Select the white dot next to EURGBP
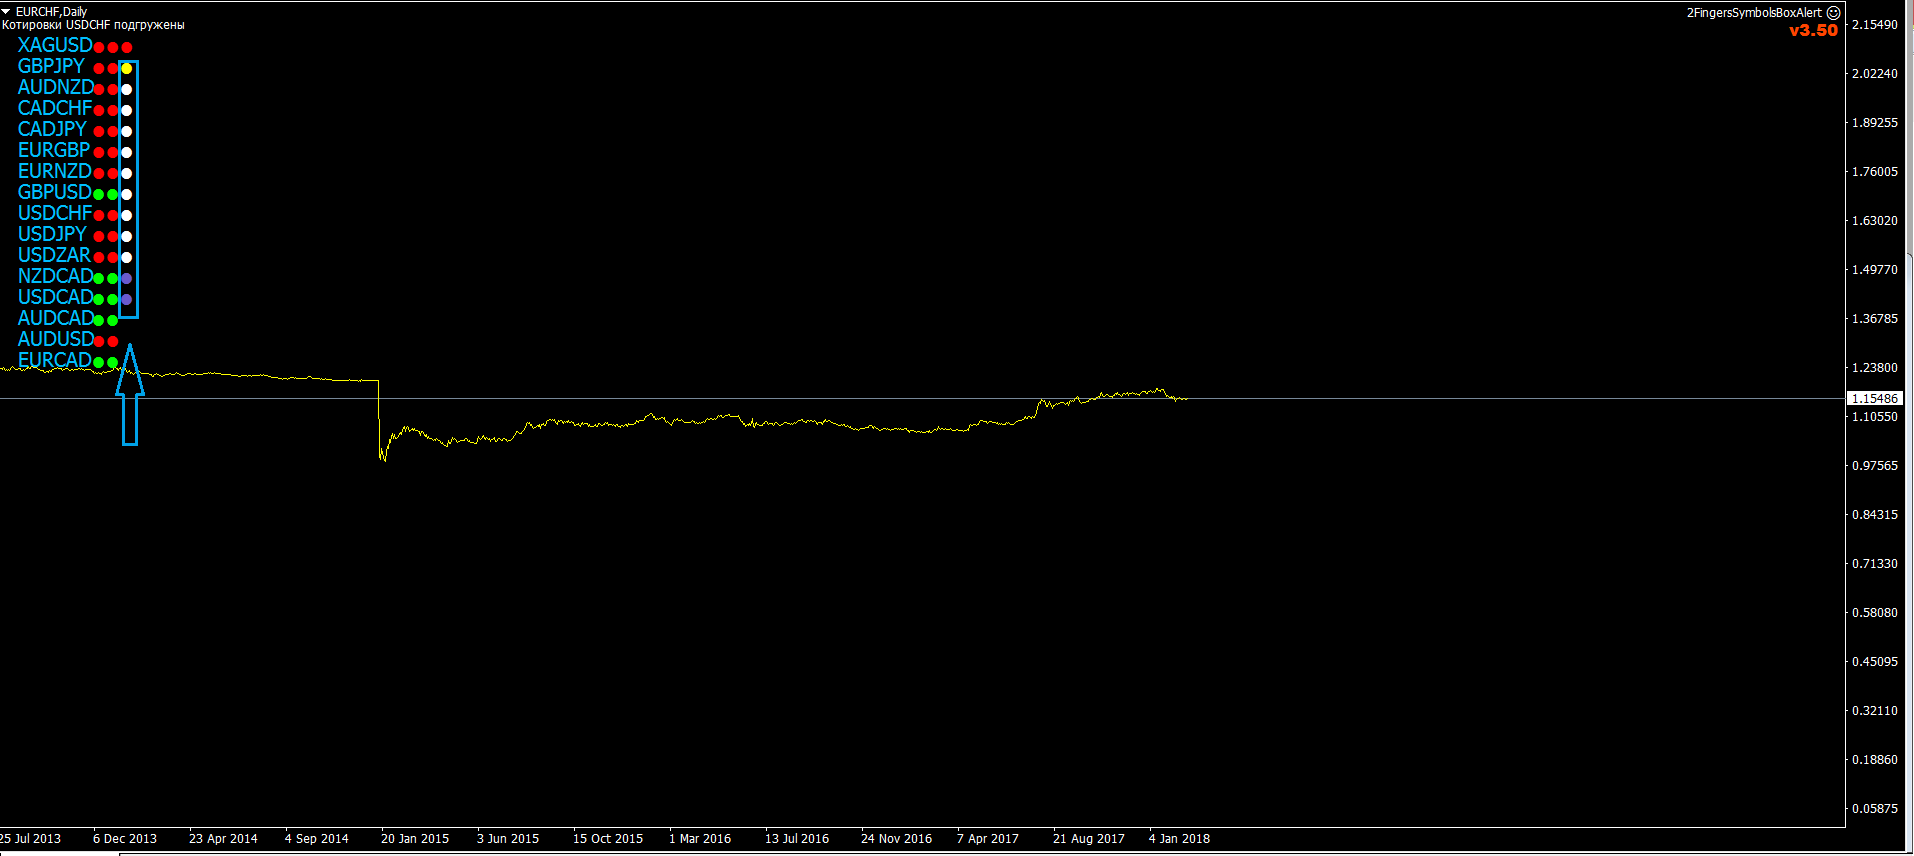This screenshot has height=856, width=1914. pos(127,153)
